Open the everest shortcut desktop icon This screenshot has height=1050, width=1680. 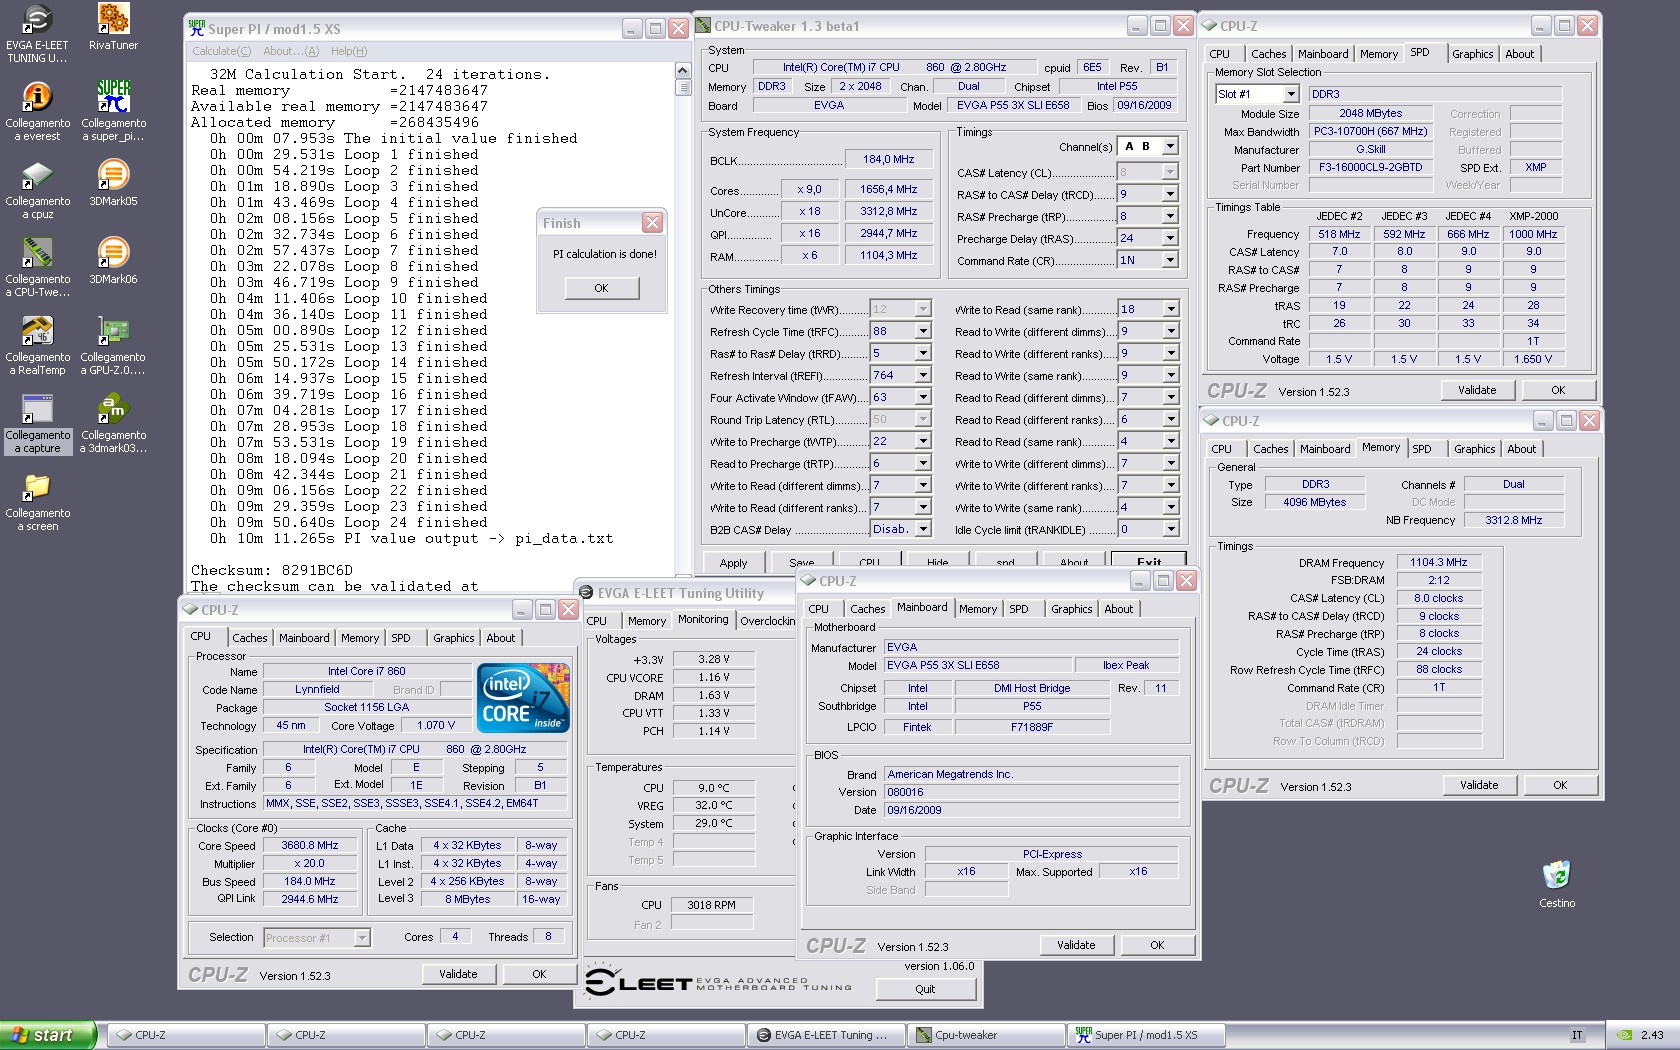pos(37,111)
